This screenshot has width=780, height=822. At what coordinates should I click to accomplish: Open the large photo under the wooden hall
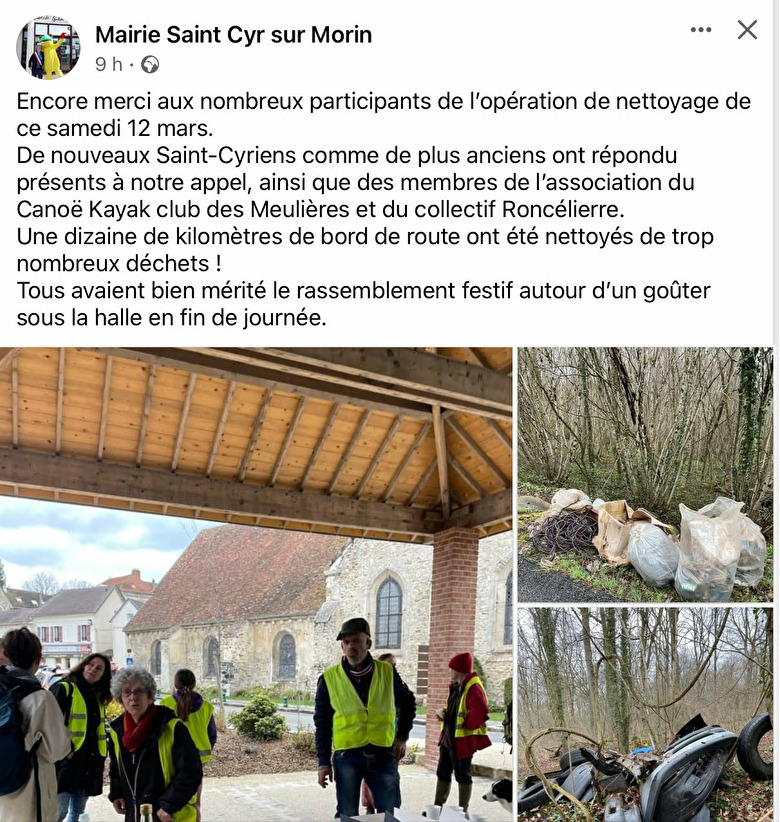(x=256, y=584)
